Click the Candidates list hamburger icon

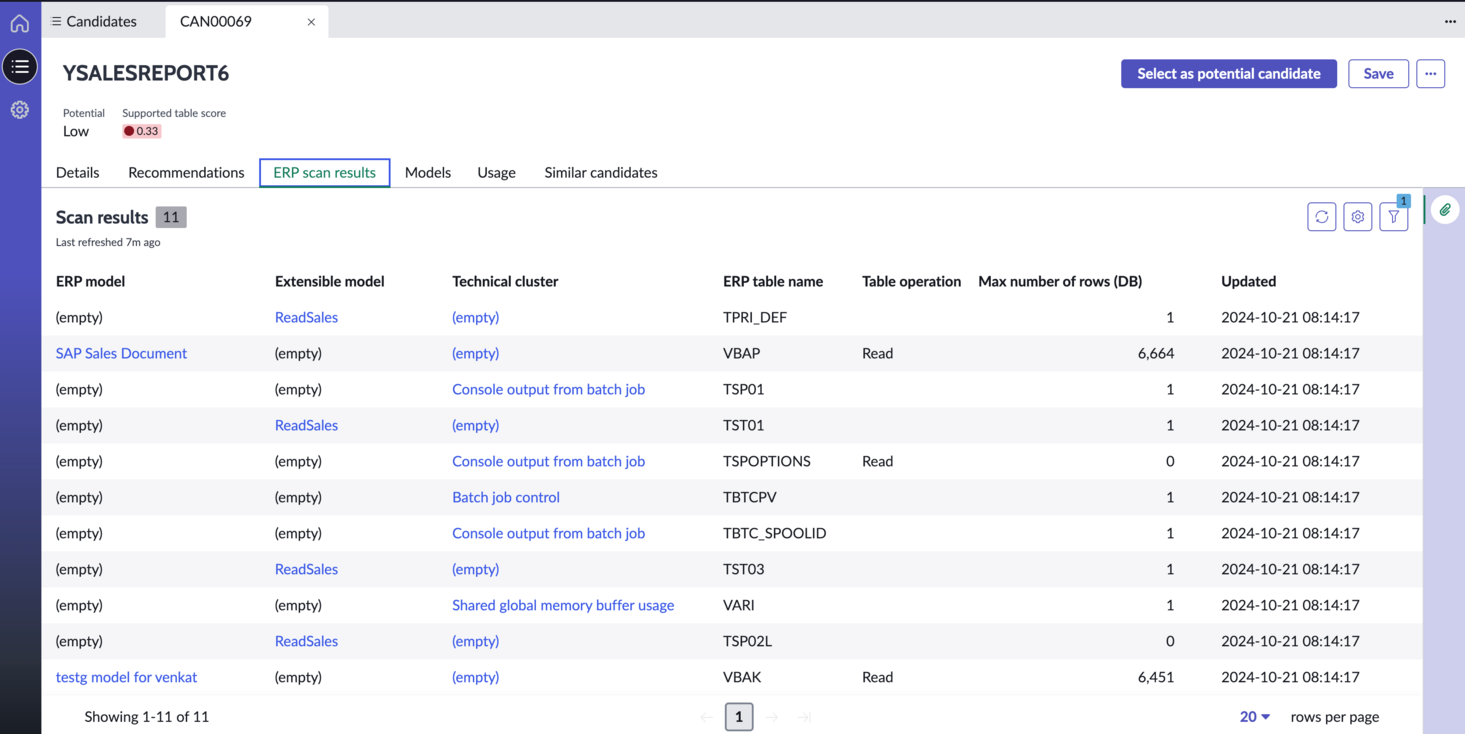pyautogui.click(x=57, y=21)
